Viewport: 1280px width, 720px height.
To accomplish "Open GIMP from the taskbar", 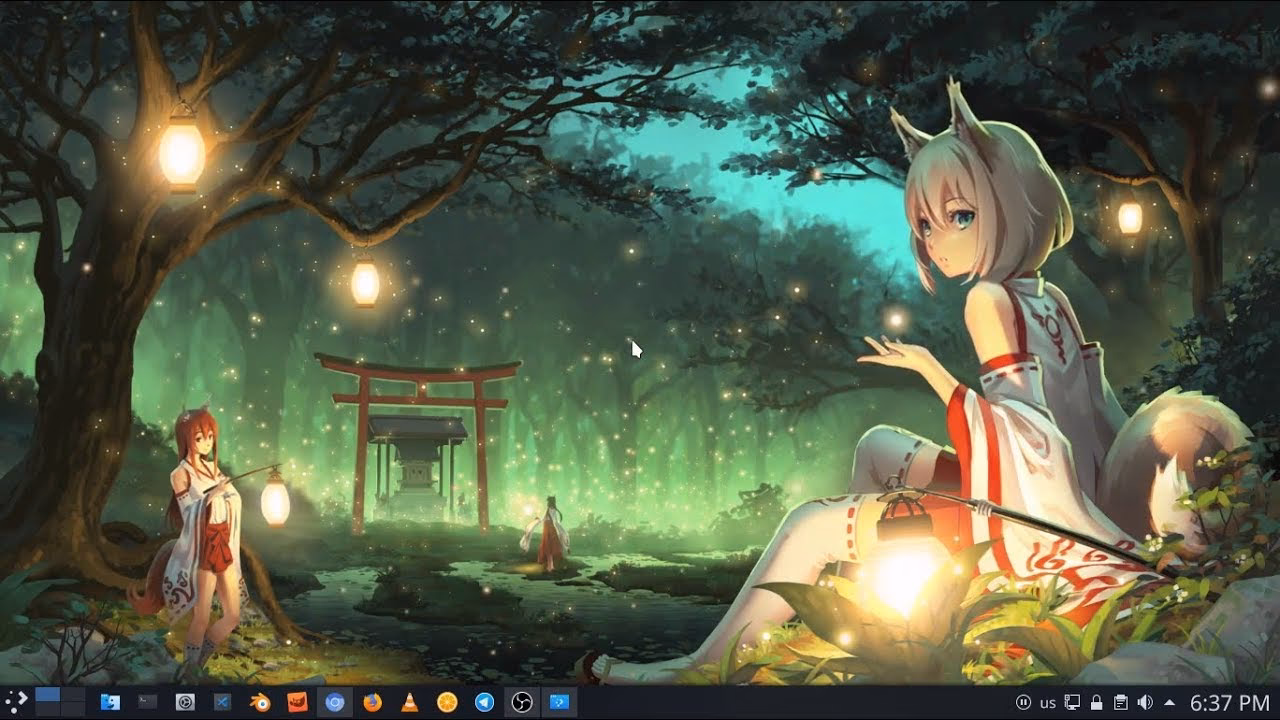I will [x=297, y=702].
